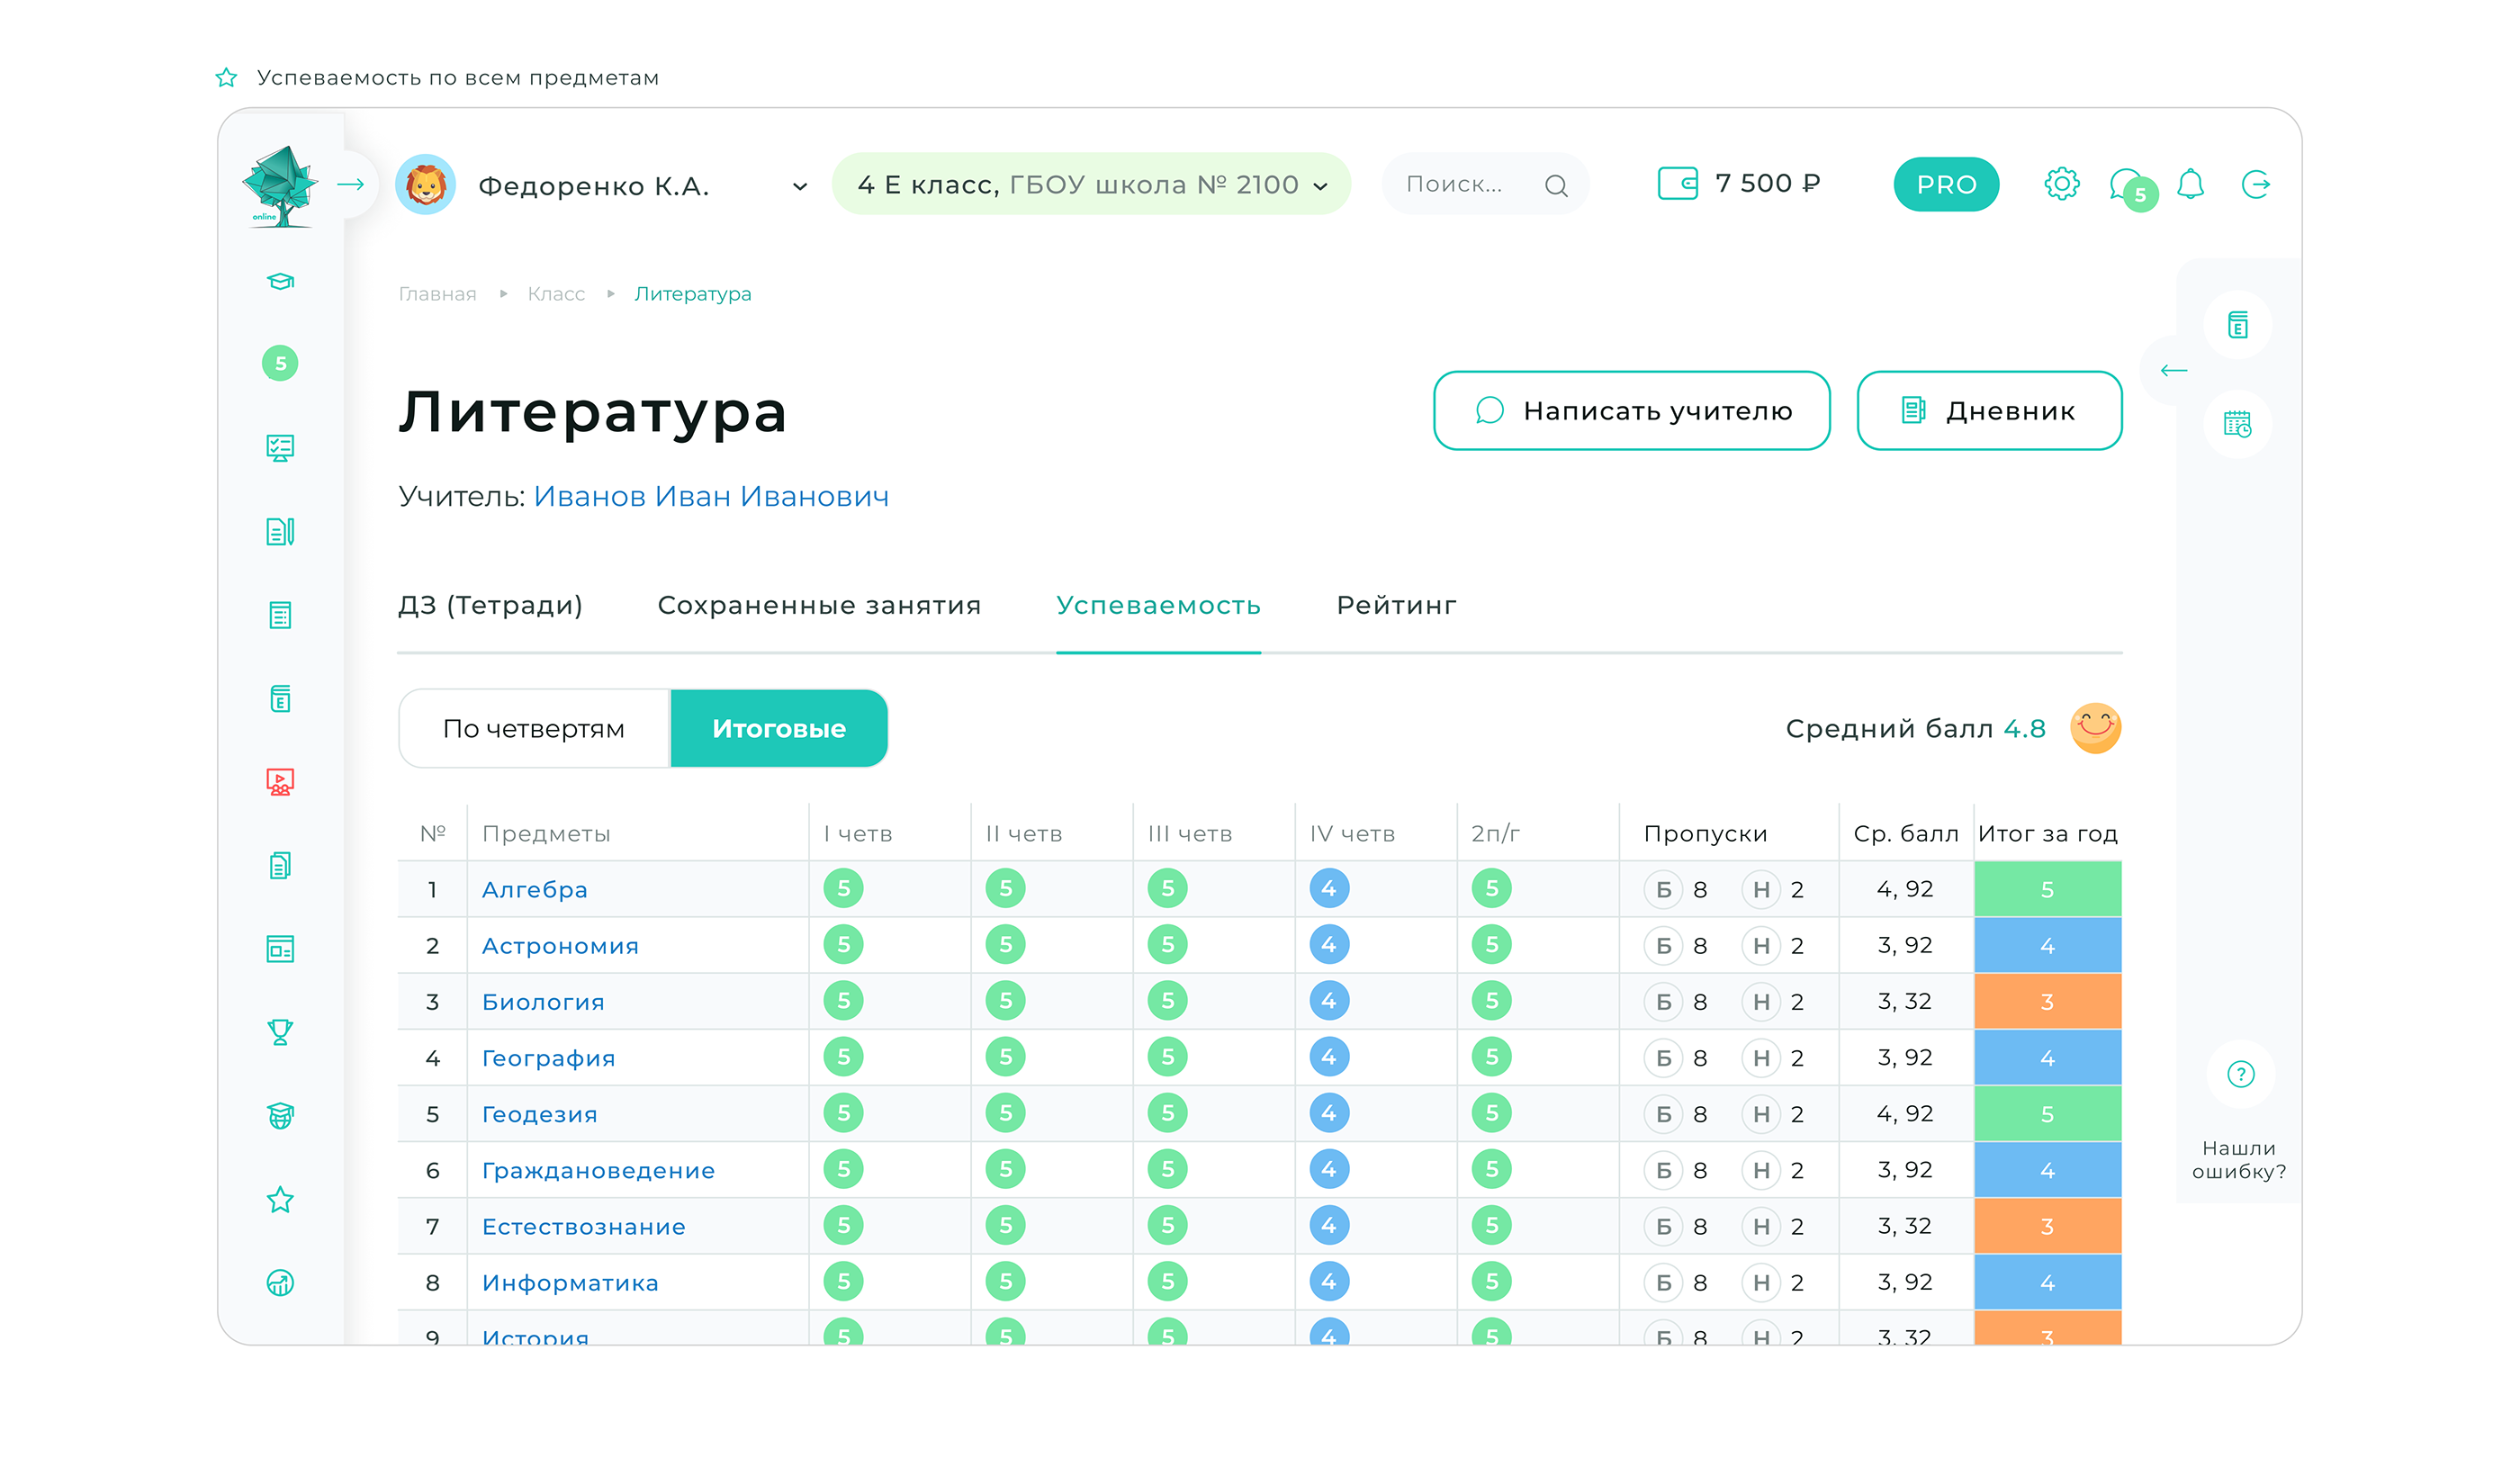Open teacher link Иванов Иван Иванович
The width and height of the screenshot is (2520, 1458).
(x=711, y=496)
